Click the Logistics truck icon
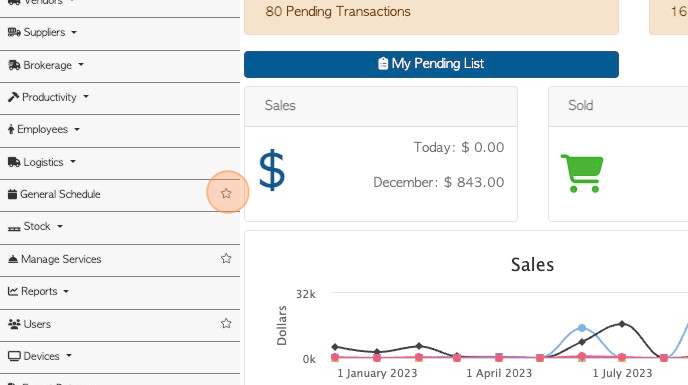Image resolution: width=688 pixels, height=385 pixels. pos(14,162)
